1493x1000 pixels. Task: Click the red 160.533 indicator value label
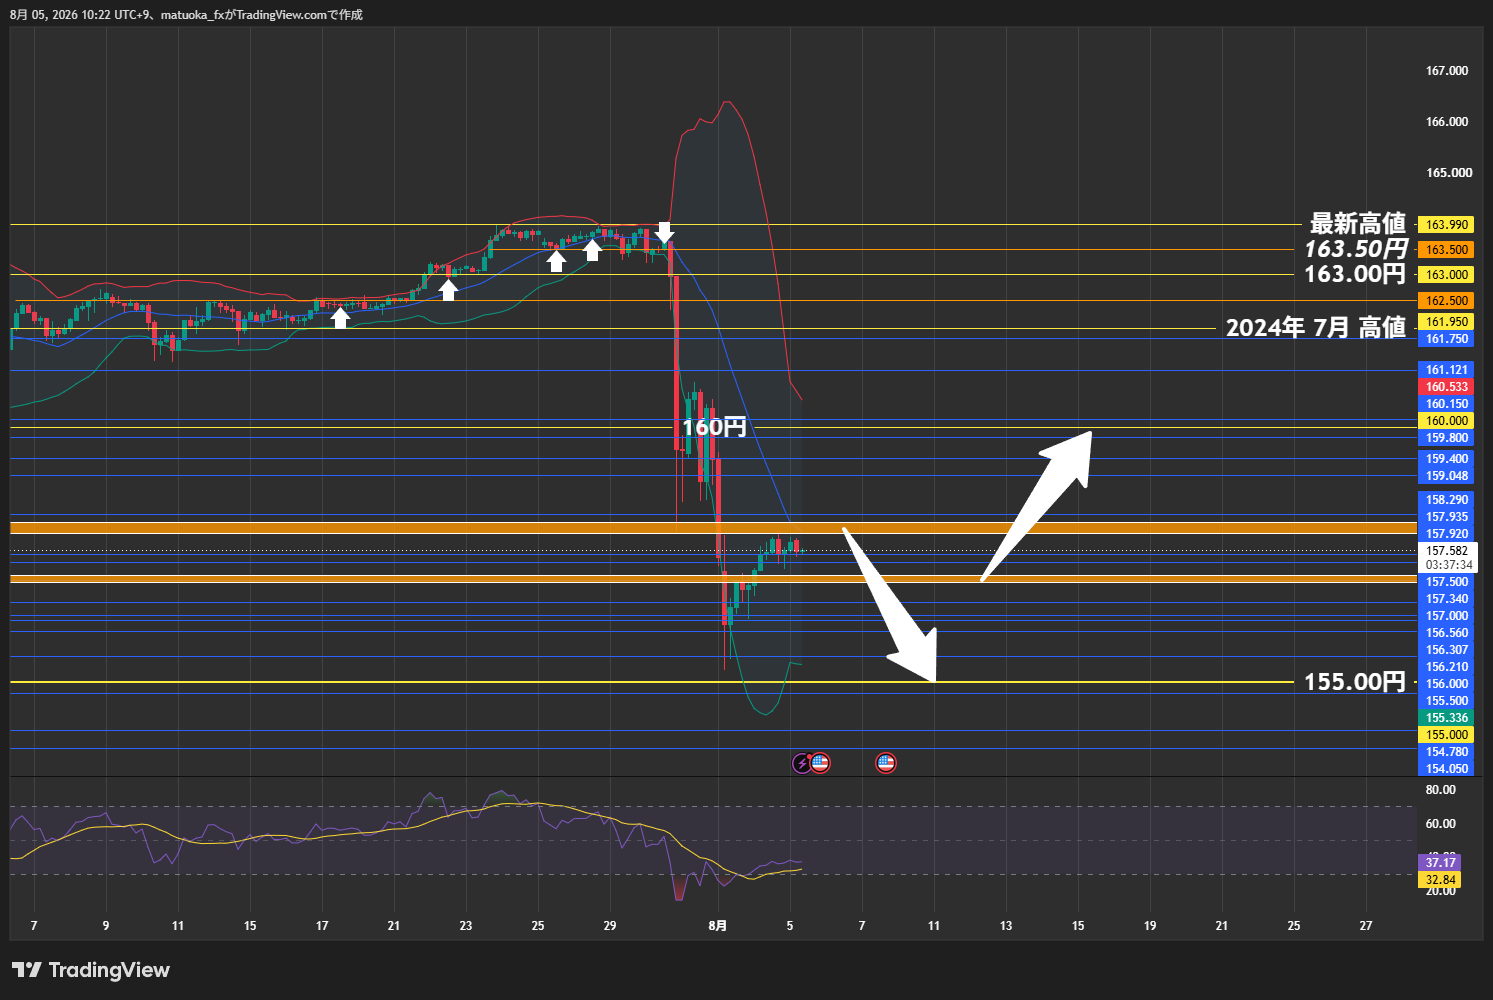pyautogui.click(x=1446, y=387)
